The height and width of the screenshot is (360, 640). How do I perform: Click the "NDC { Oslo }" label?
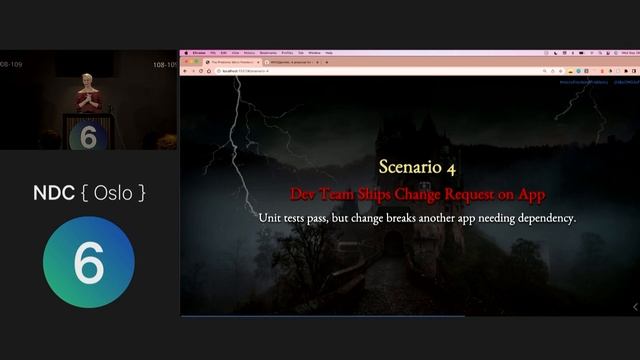(89, 193)
